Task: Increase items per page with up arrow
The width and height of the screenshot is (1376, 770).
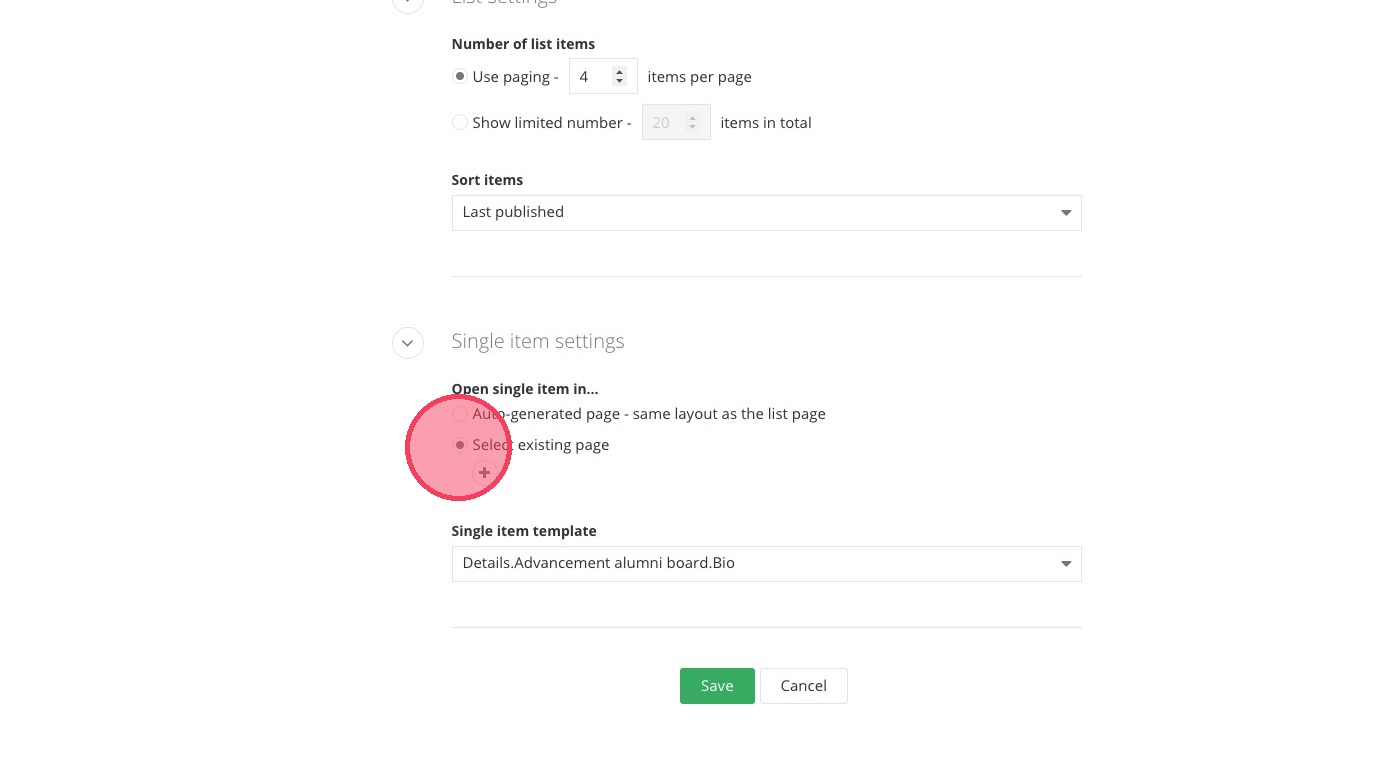Action: [x=619, y=72]
